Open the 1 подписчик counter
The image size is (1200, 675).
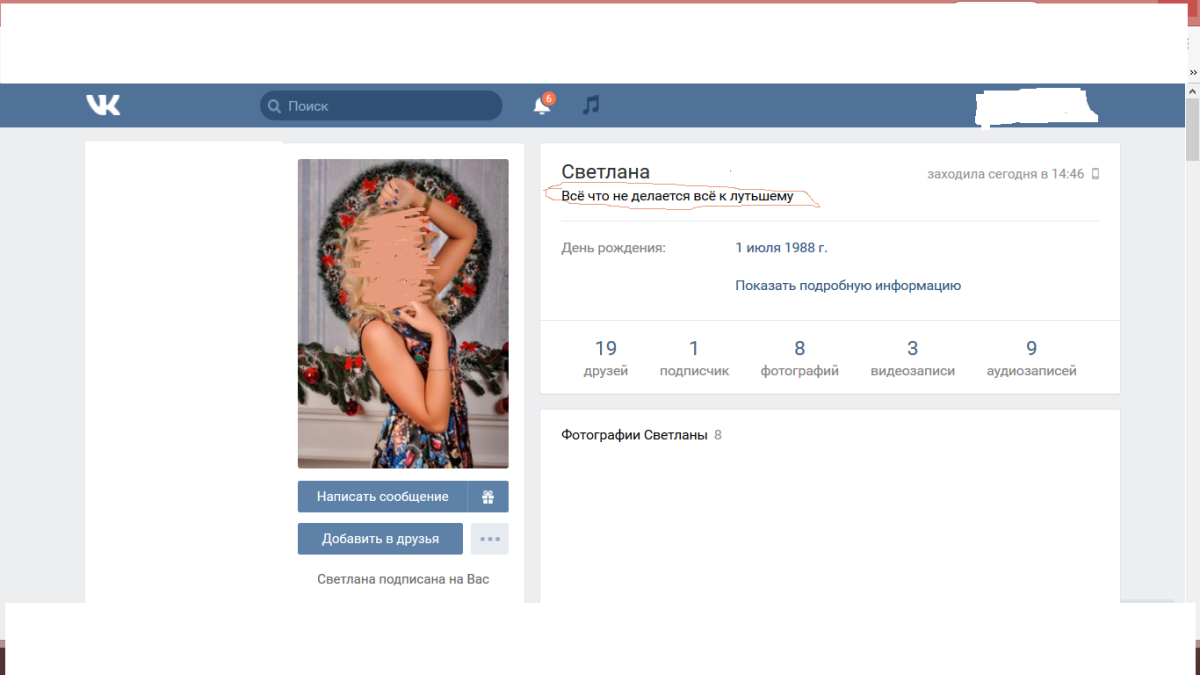pos(694,358)
